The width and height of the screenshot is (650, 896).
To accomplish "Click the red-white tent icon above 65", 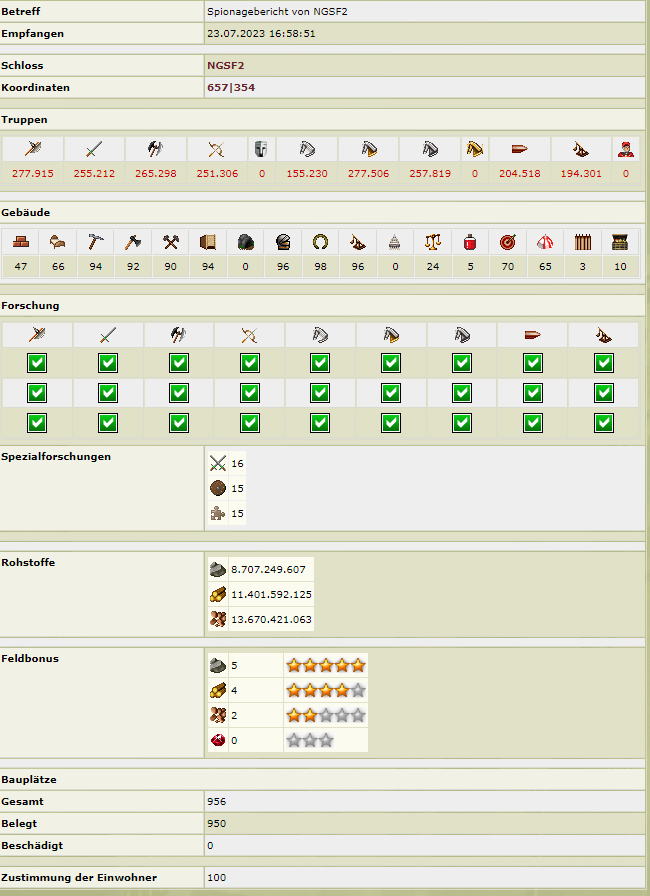I will click(x=545, y=242).
